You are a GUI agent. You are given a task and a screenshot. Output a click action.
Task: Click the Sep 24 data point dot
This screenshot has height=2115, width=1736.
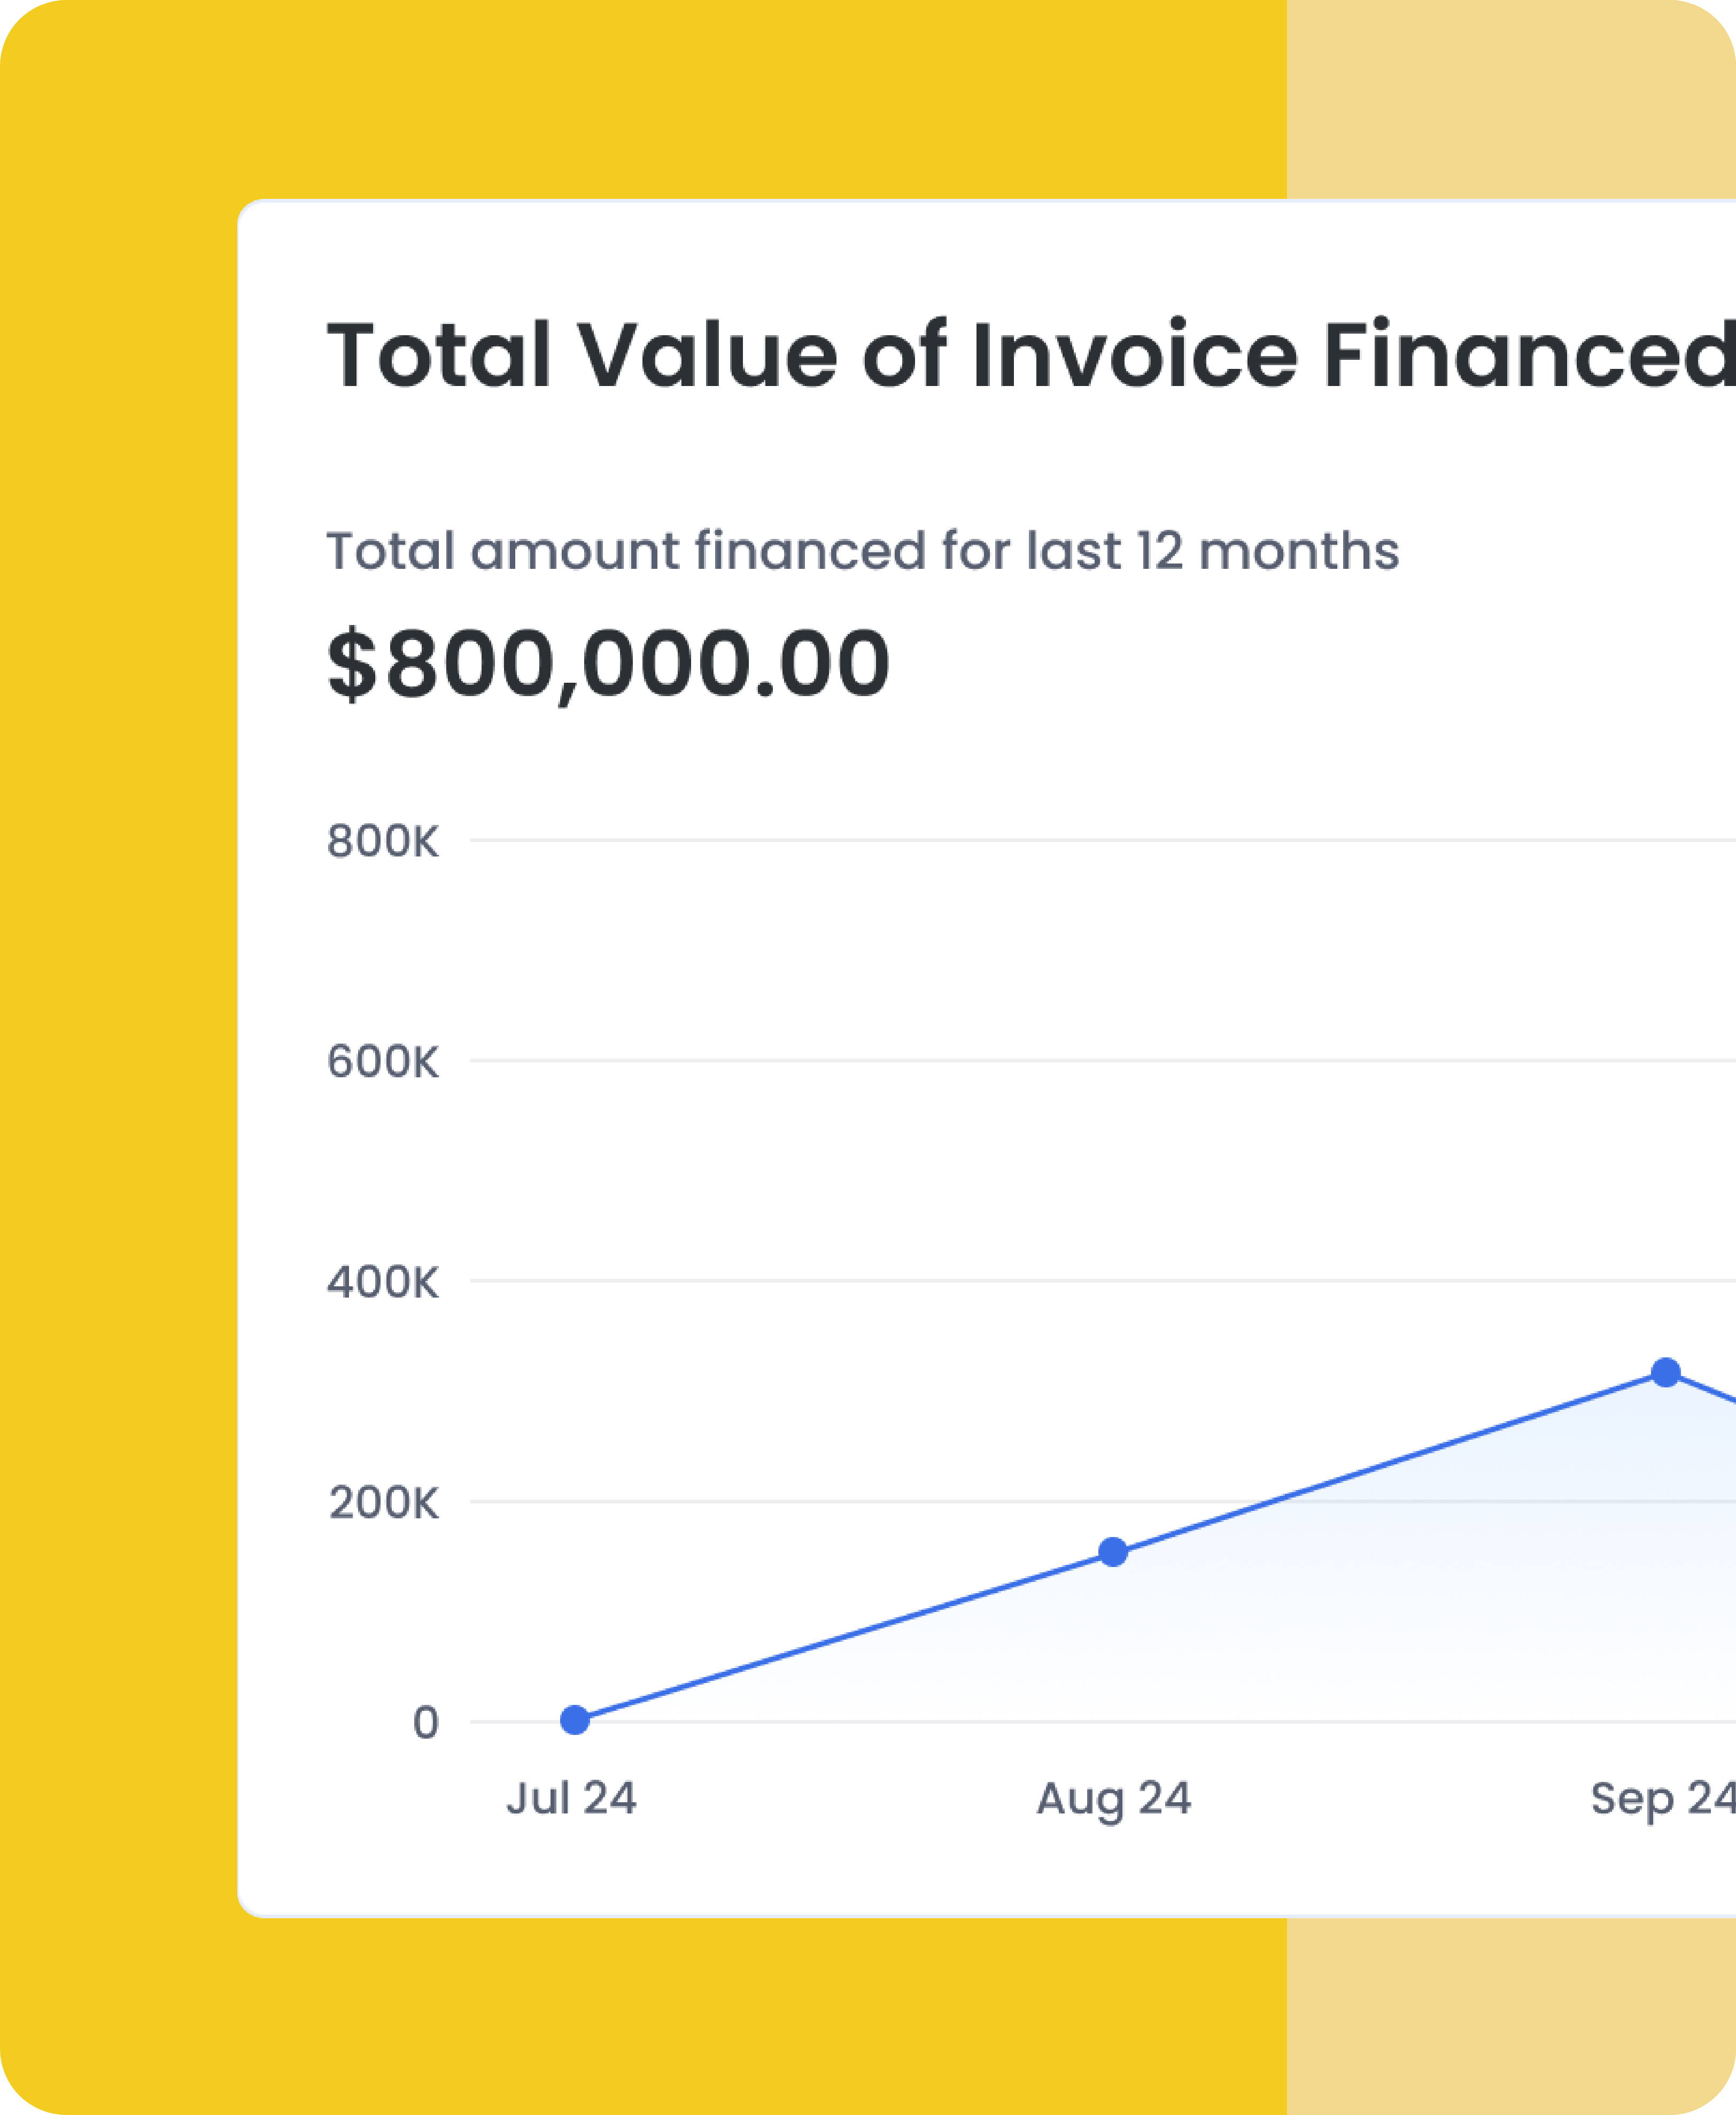(1666, 1373)
